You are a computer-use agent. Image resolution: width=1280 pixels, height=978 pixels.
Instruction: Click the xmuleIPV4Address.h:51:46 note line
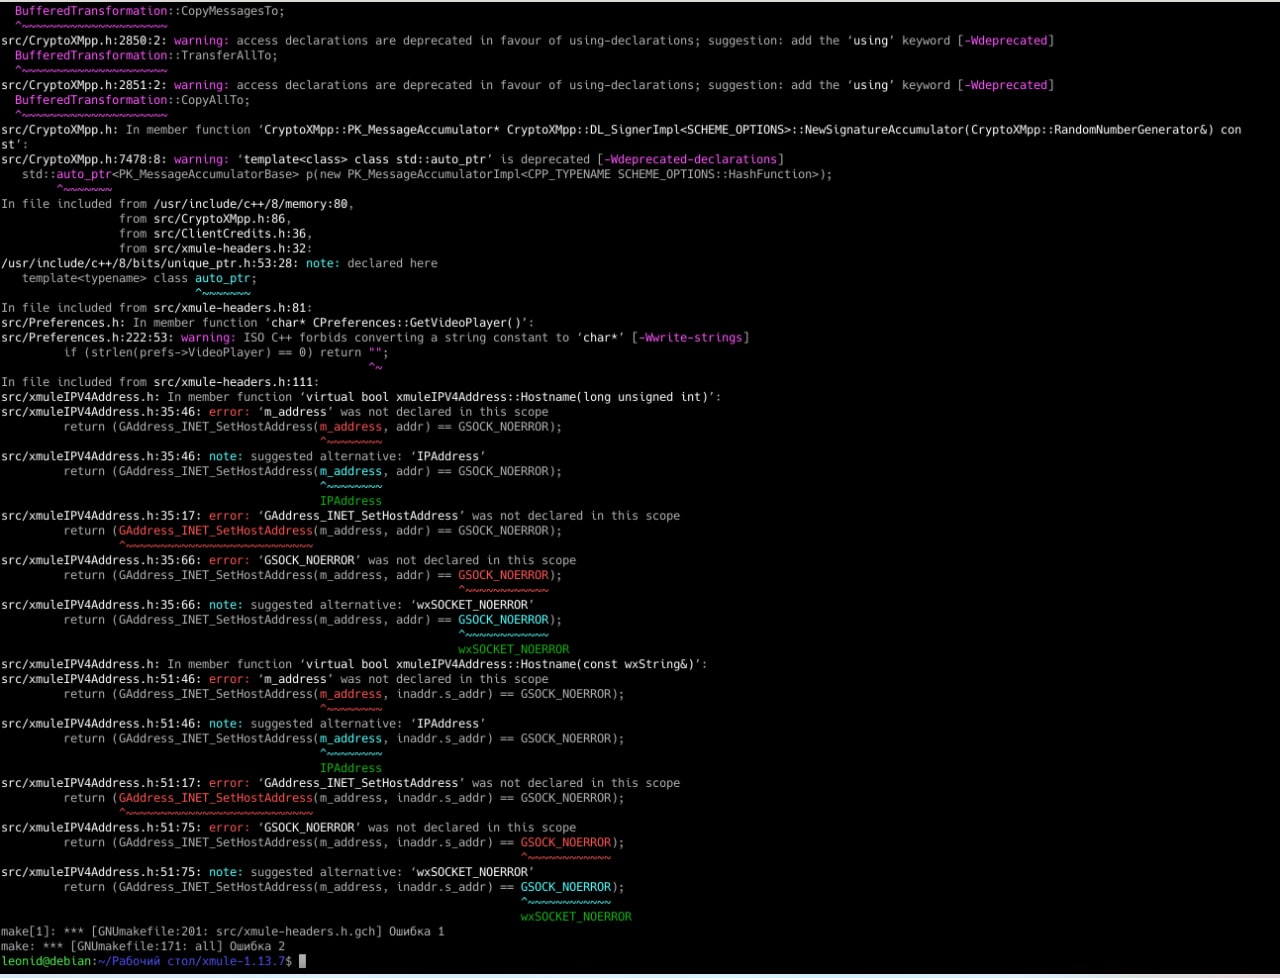click(243, 724)
